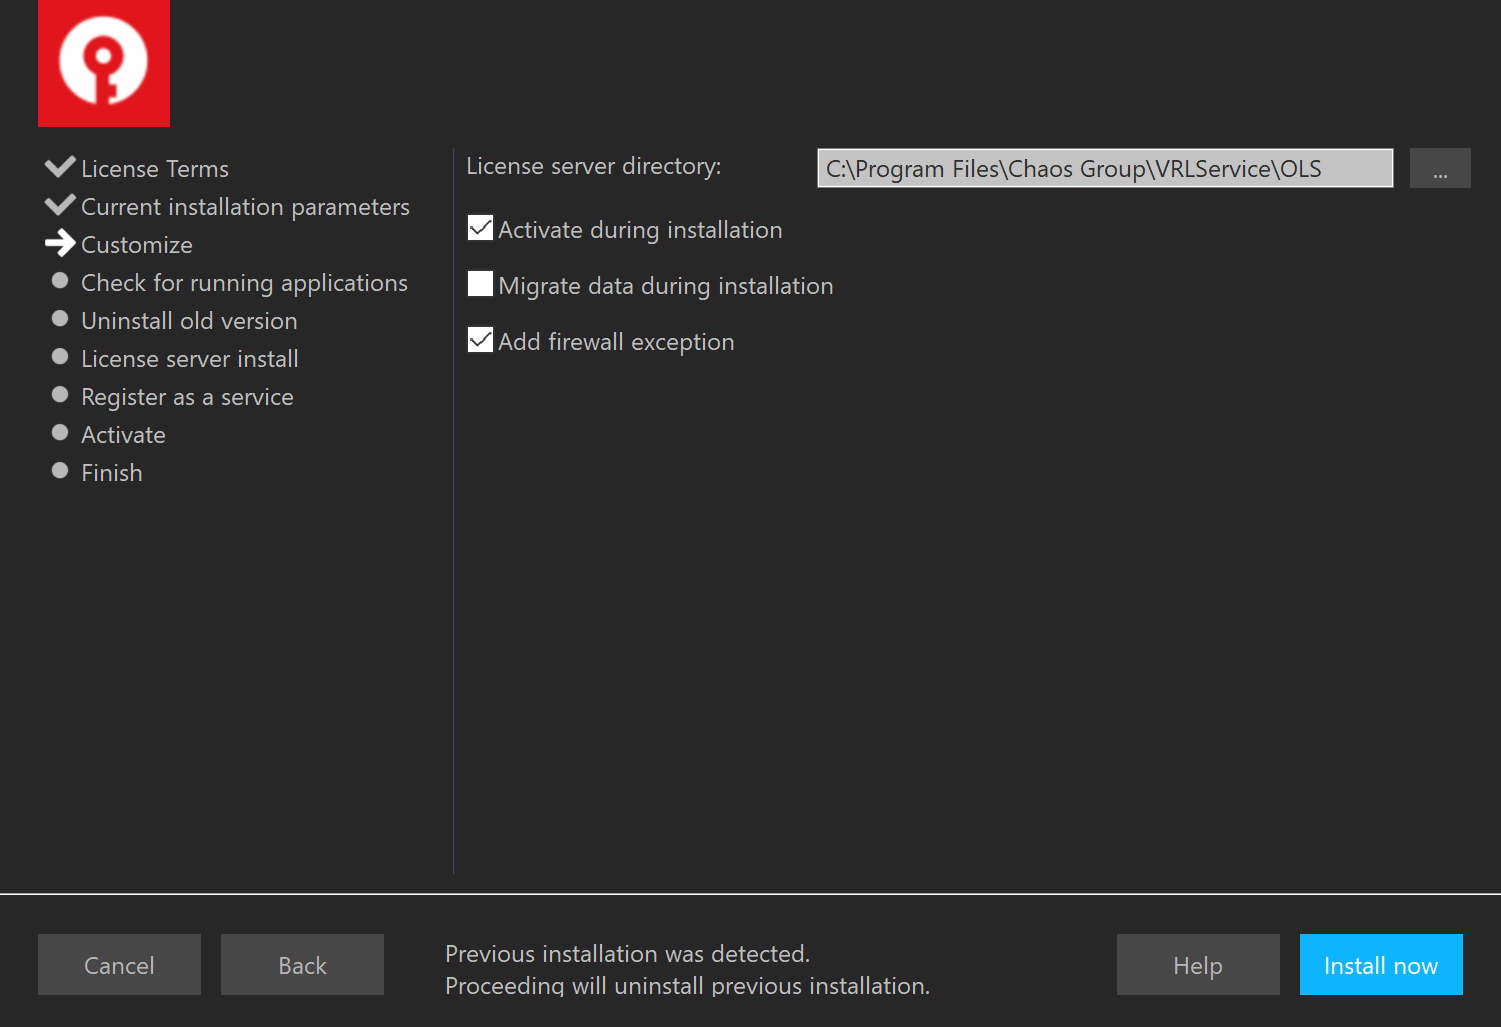This screenshot has height=1027, width=1501.
Task: Click the arrow icon beside Customize
Action: (61, 242)
